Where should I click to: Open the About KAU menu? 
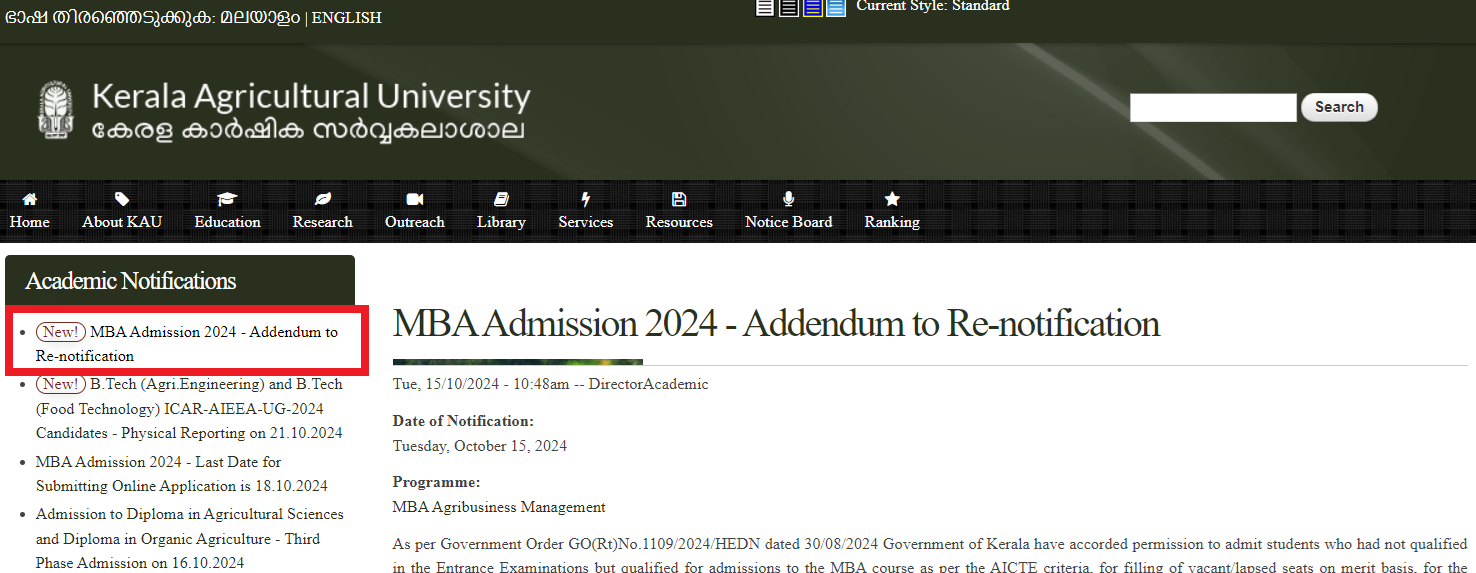coord(122,222)
